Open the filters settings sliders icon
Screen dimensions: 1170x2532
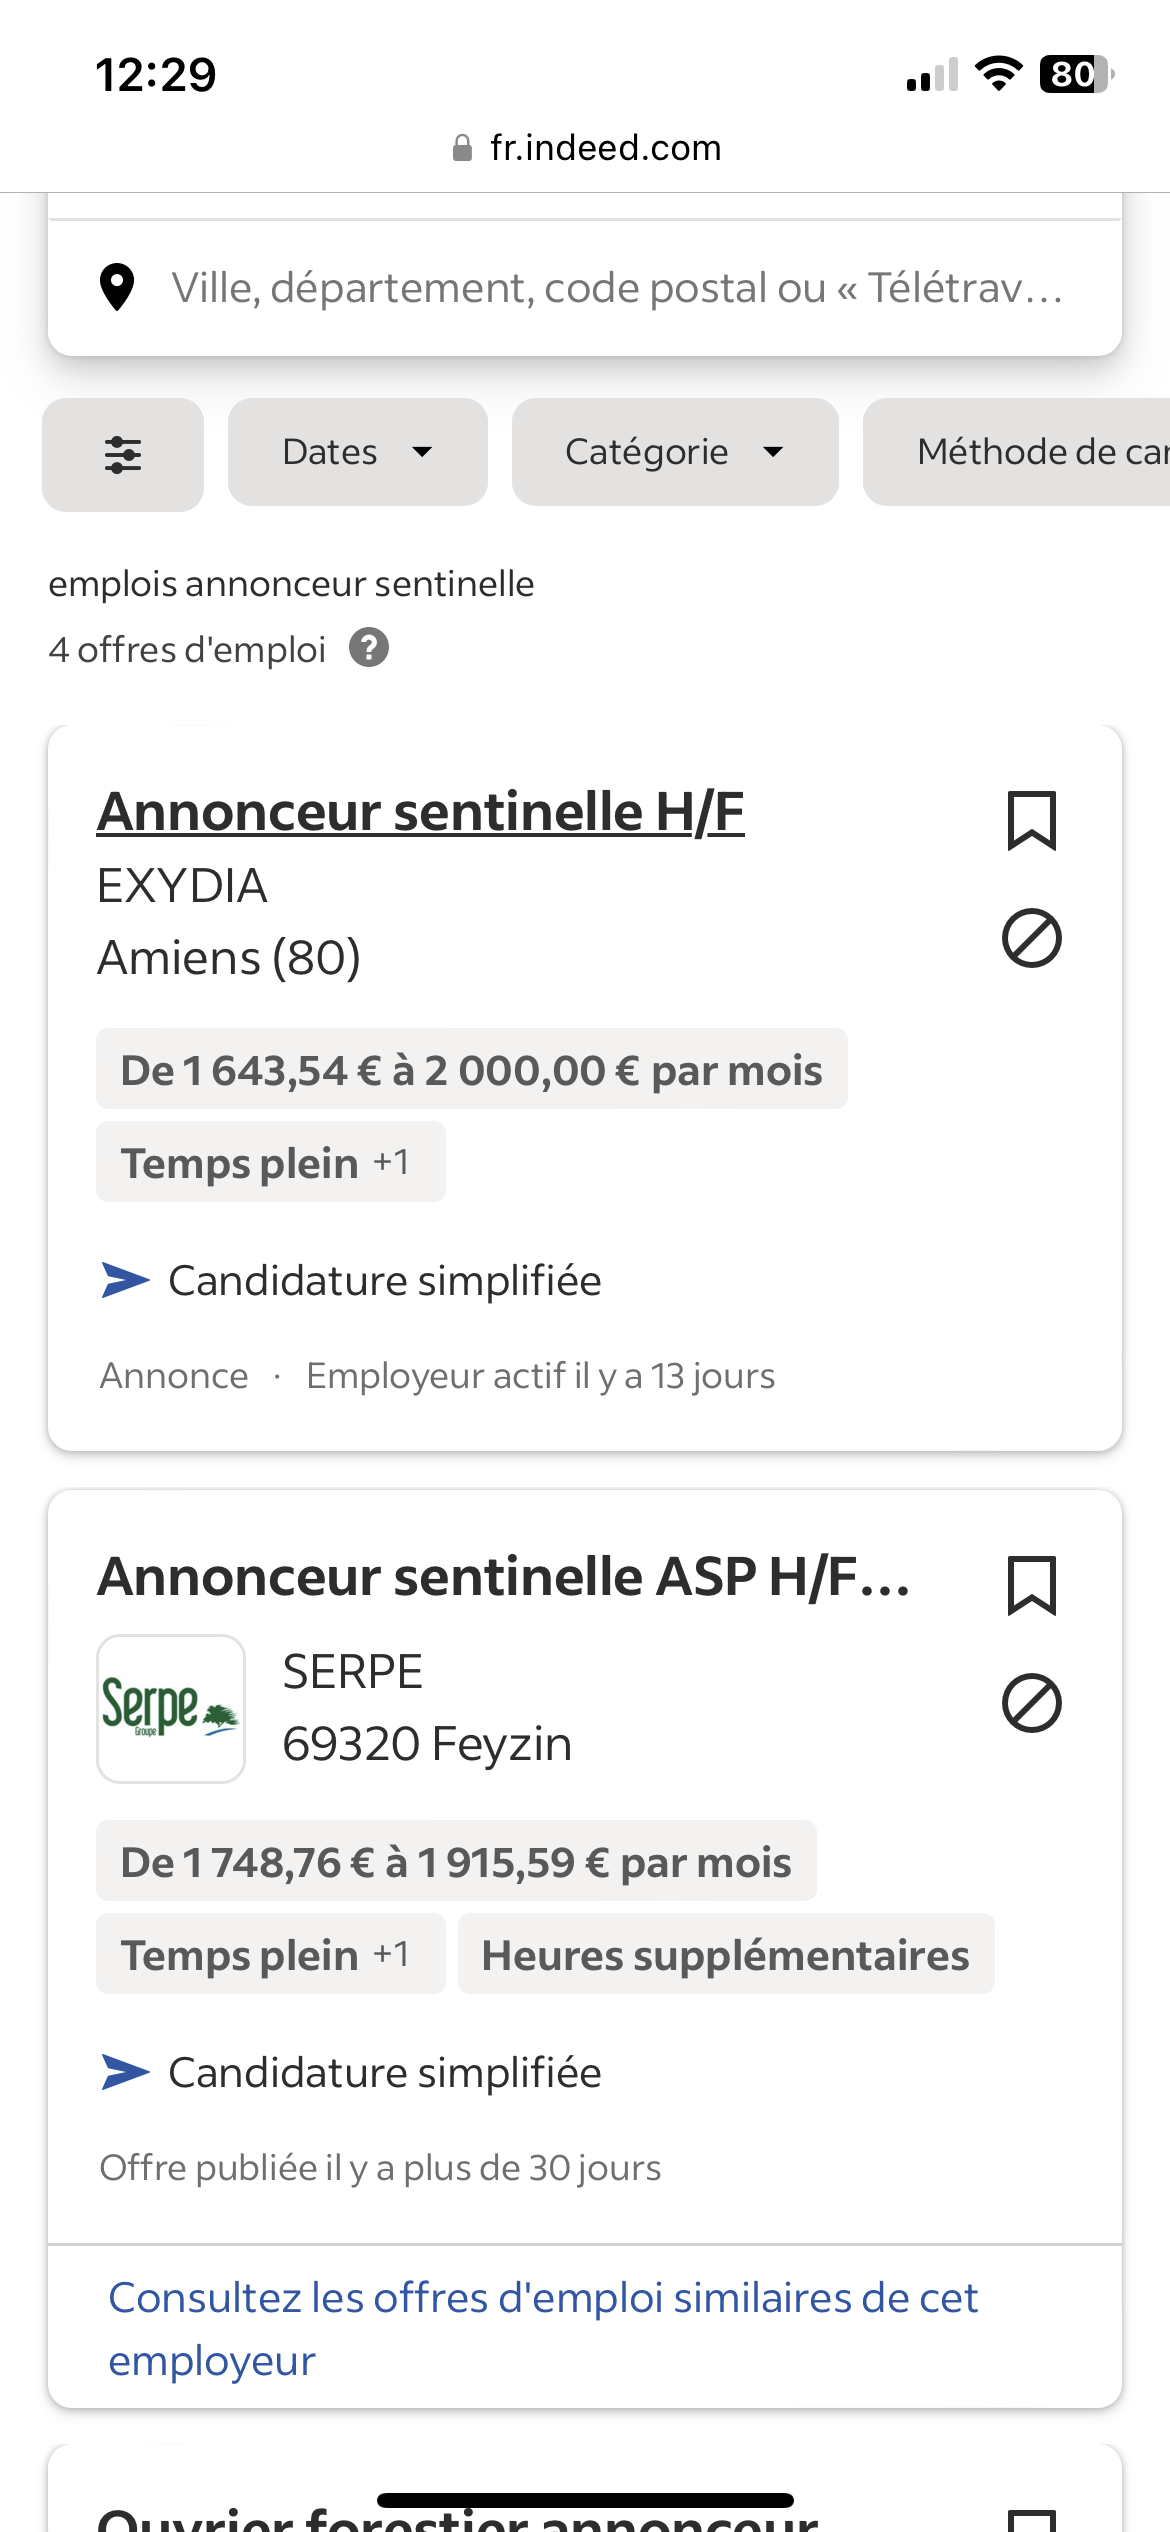click(x=123, y=454)
